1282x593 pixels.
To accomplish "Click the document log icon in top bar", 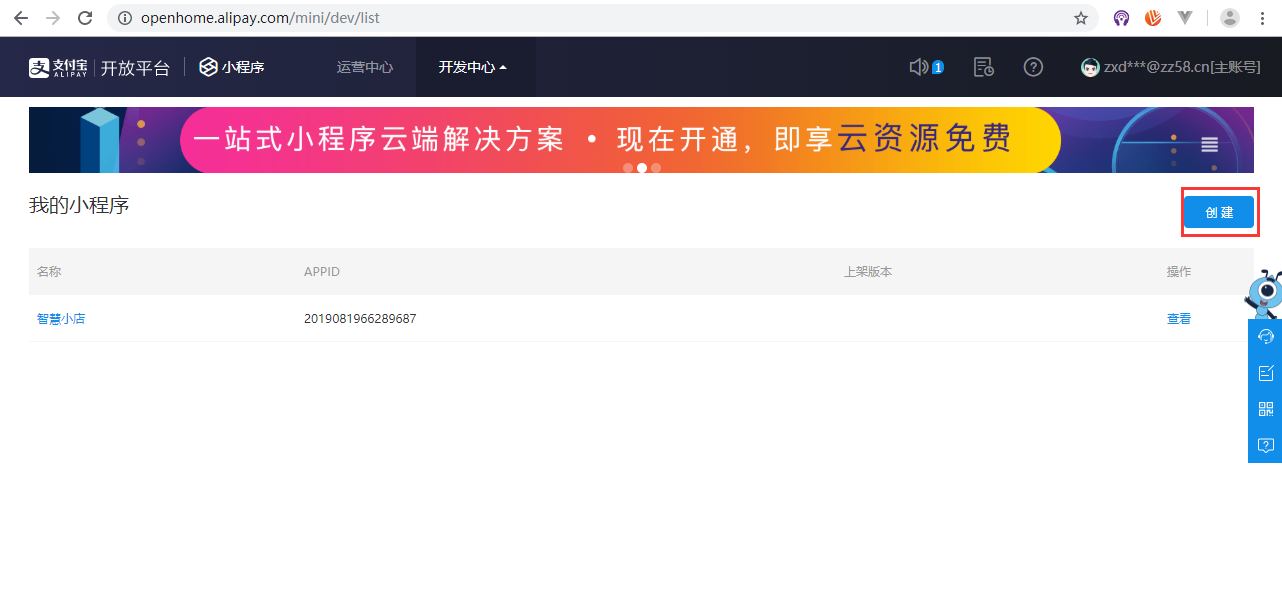I will 983,67.
